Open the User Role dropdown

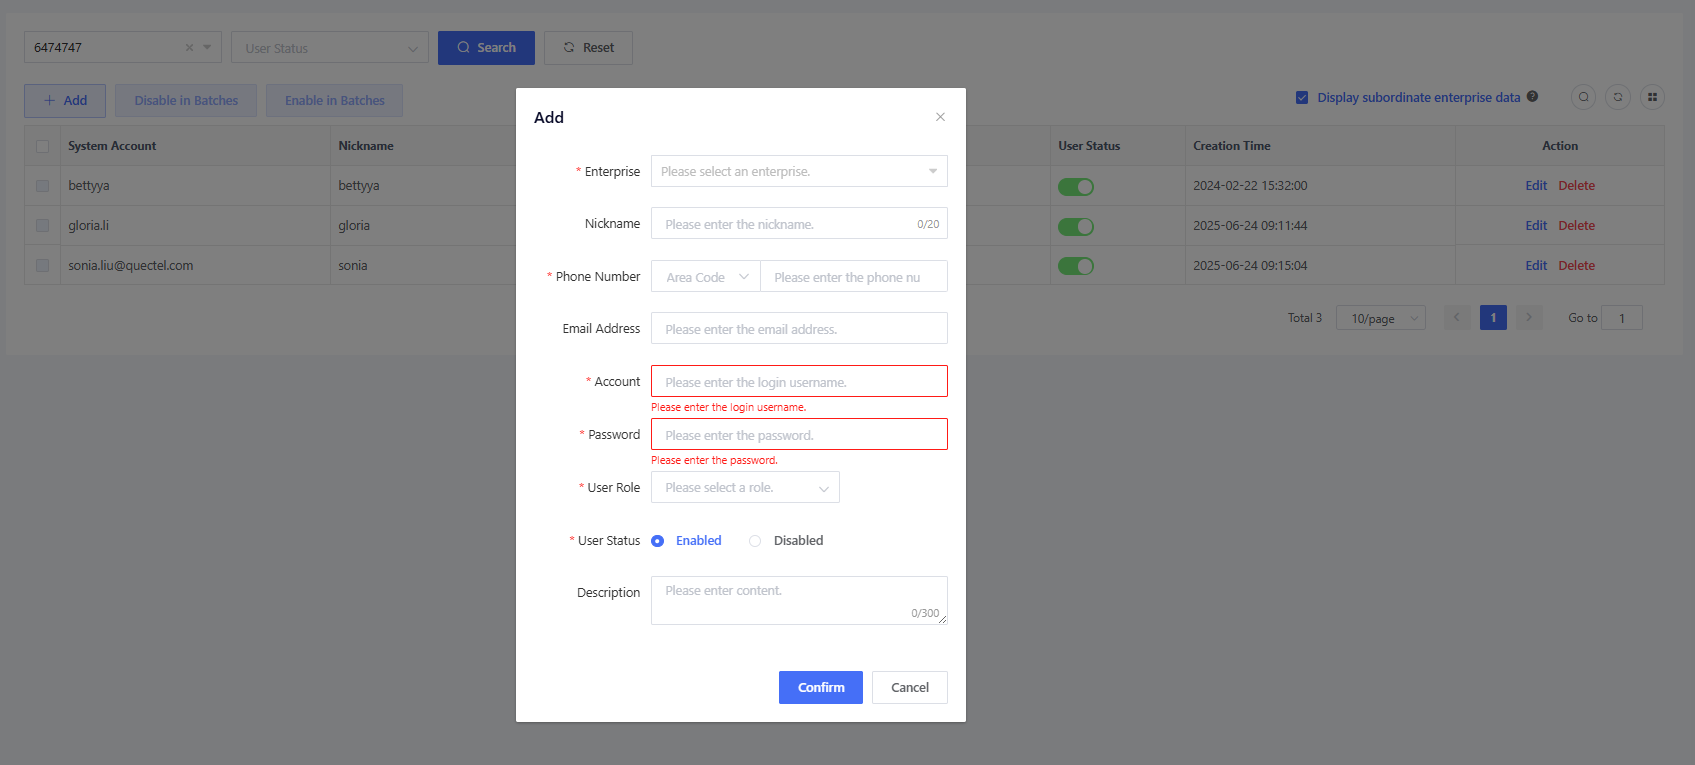745,488
